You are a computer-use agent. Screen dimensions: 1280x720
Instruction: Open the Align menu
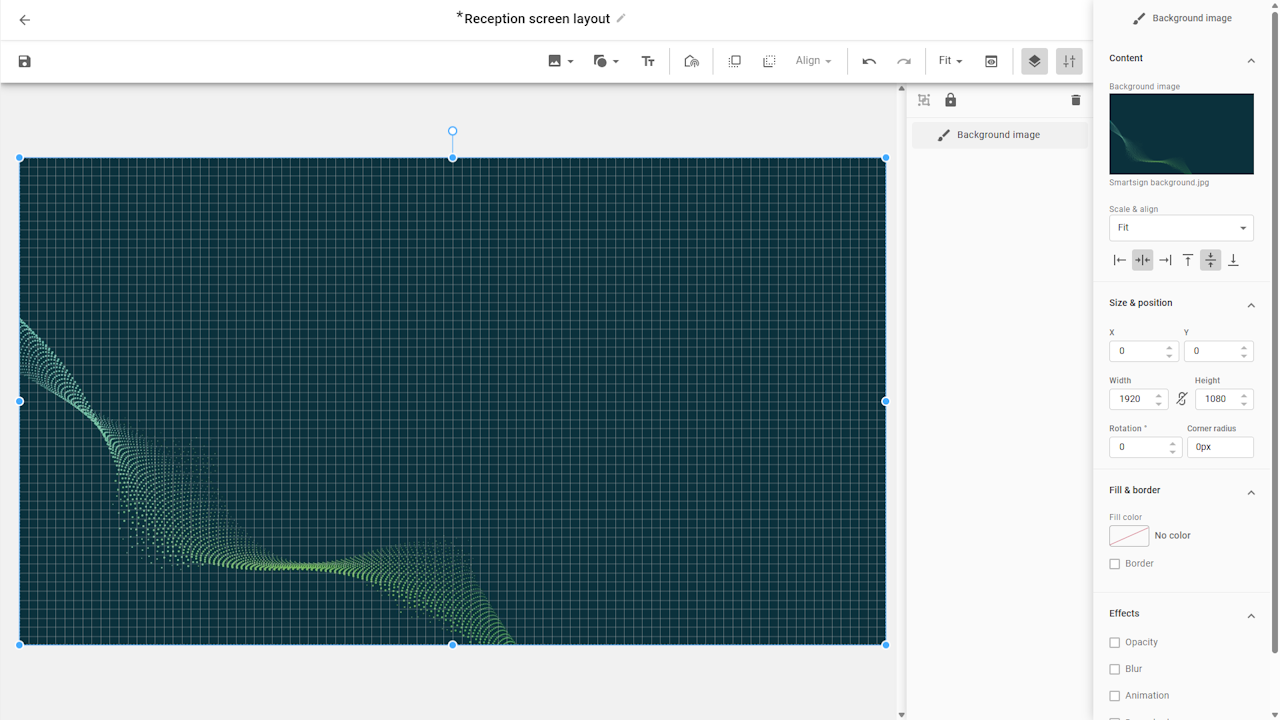813,62
